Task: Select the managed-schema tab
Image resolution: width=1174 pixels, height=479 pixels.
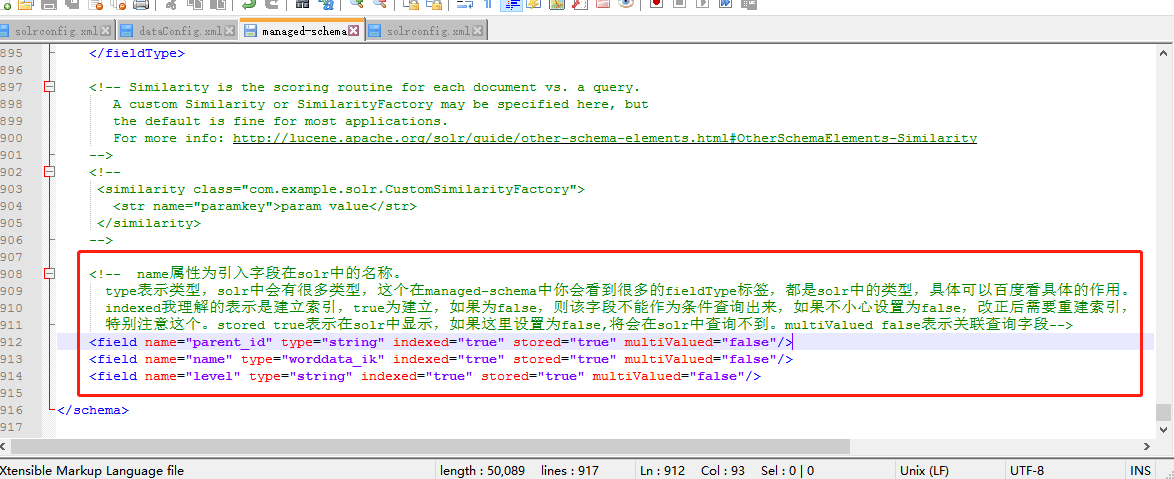Action: (x=301, y=30)
